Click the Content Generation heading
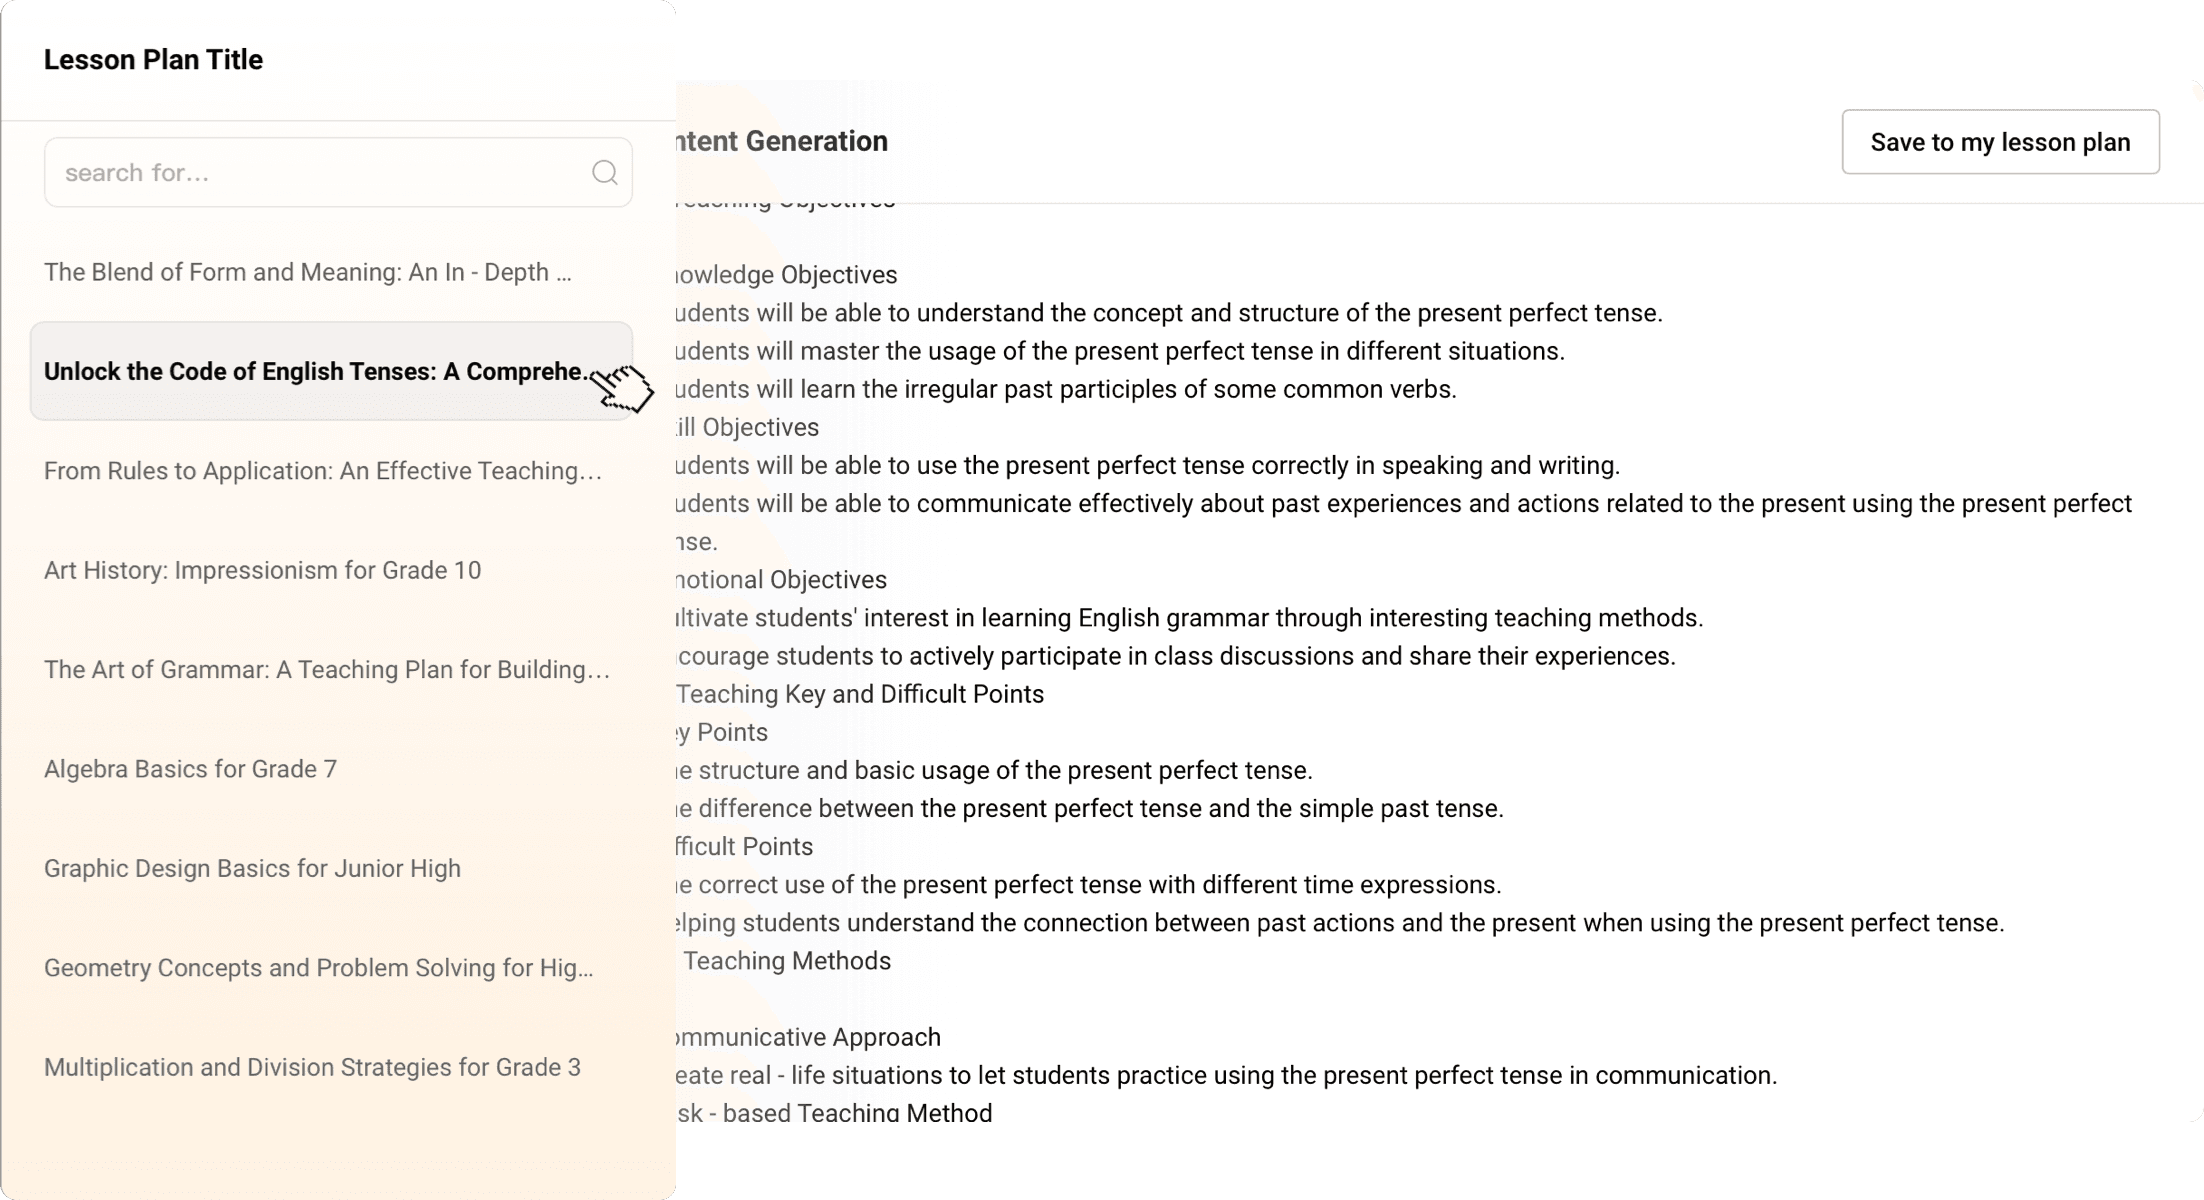This screenshot has width=2204, height=1200. pos(782,141)
